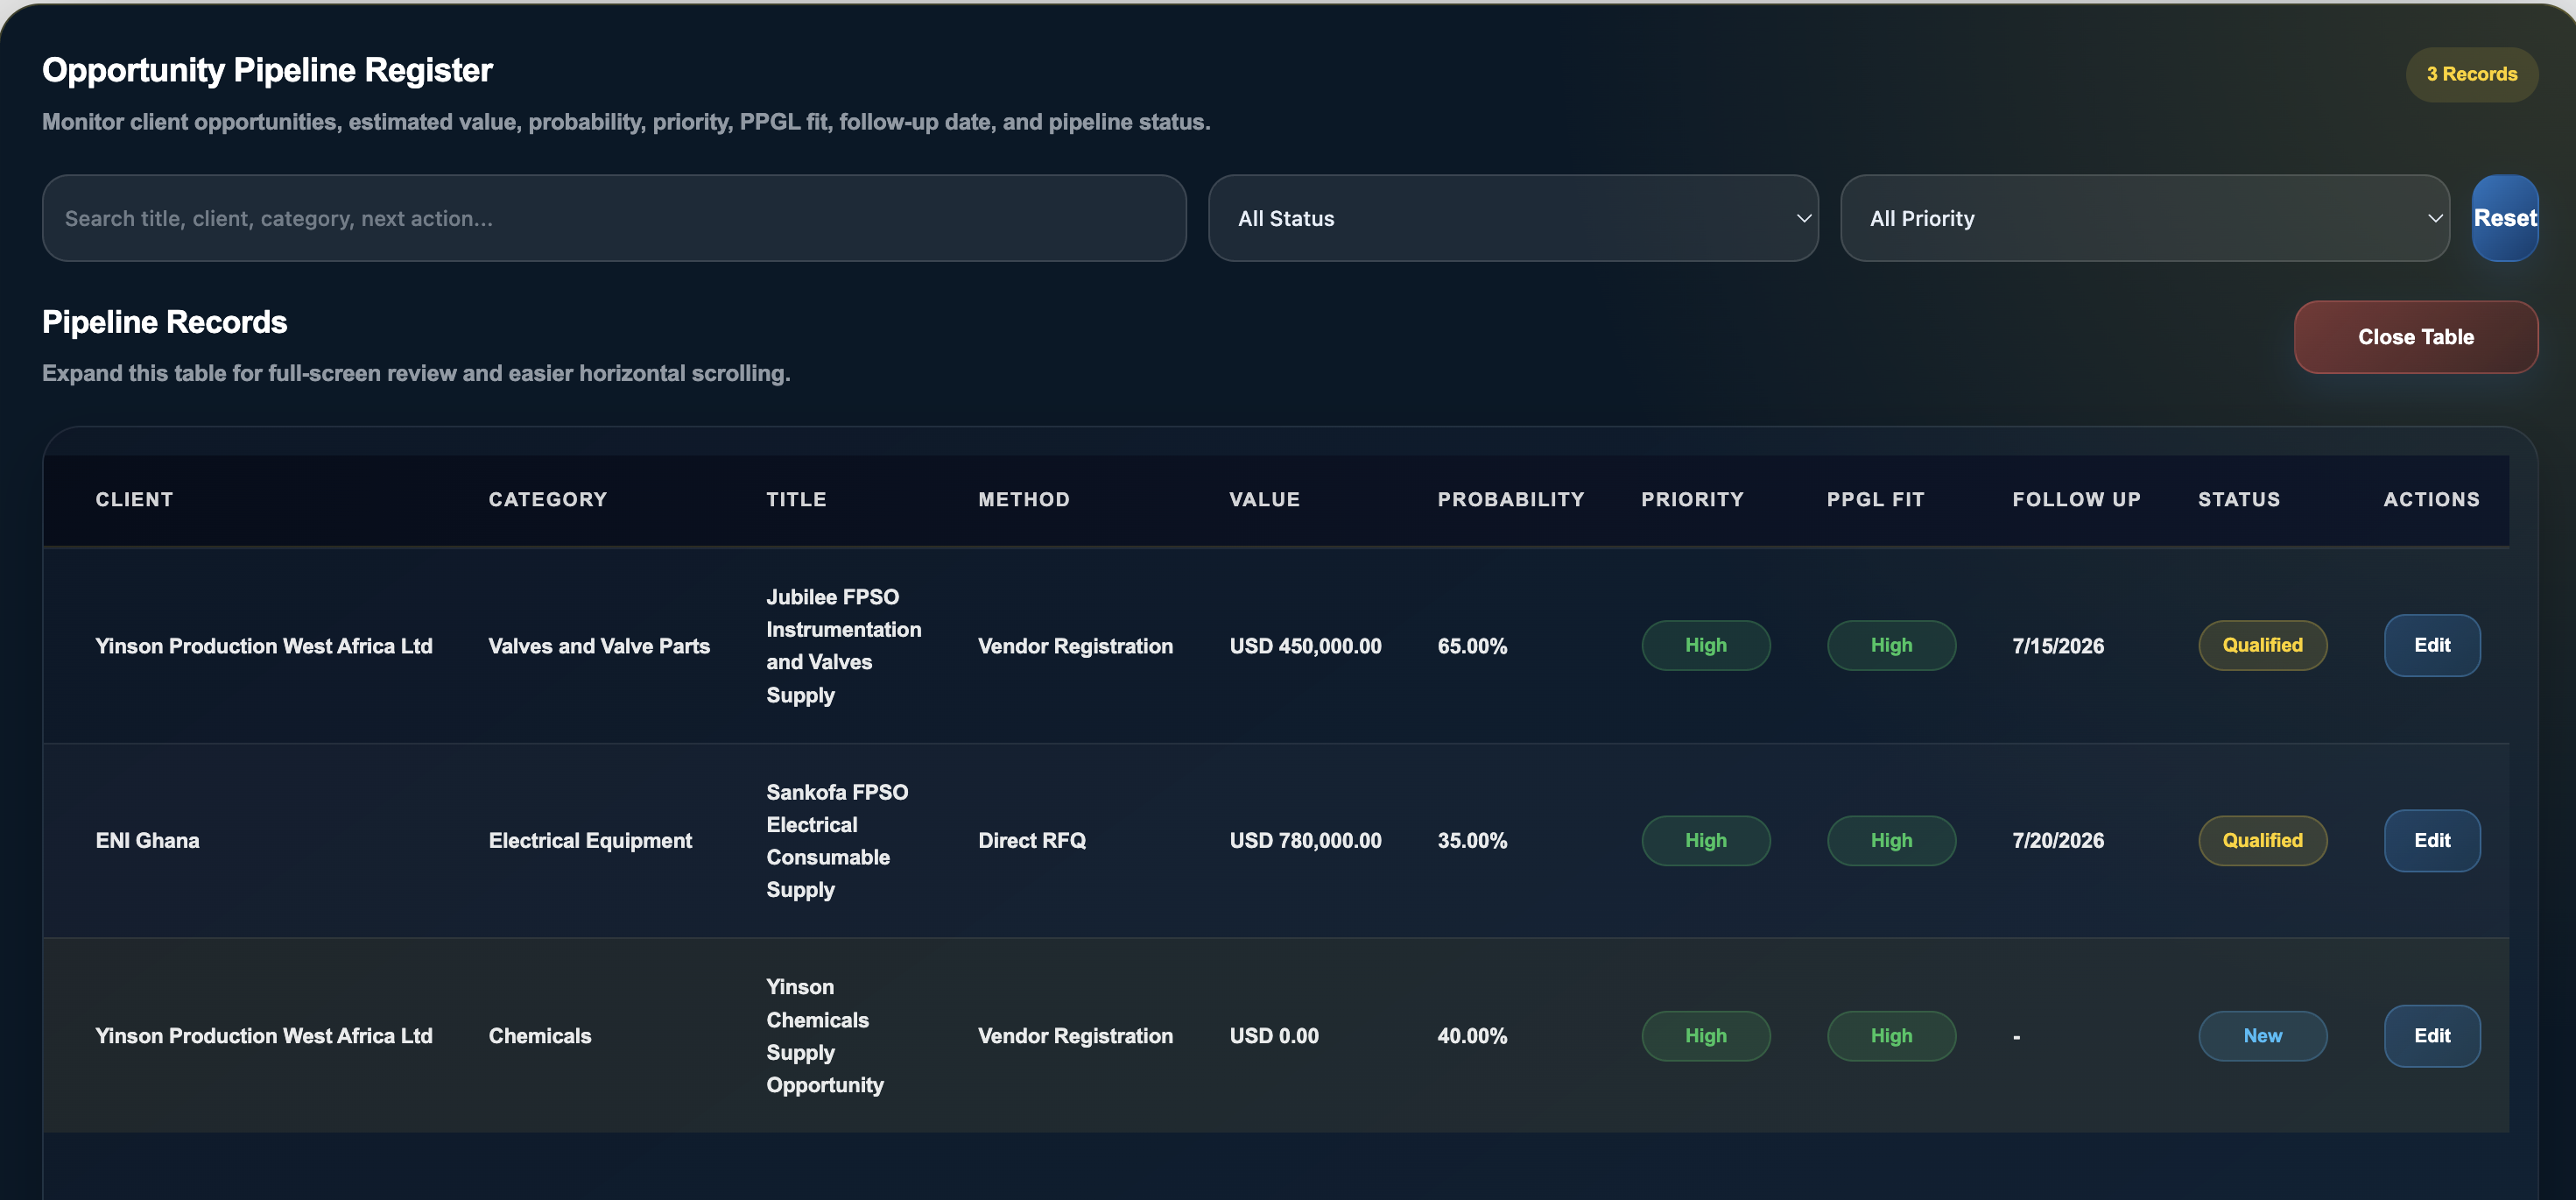Open the All Status dropdown

[x=1513, y=218]
